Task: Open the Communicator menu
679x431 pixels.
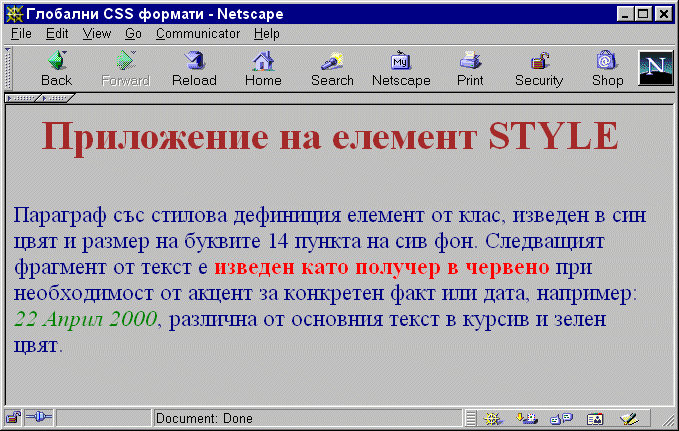Action: 198,33
